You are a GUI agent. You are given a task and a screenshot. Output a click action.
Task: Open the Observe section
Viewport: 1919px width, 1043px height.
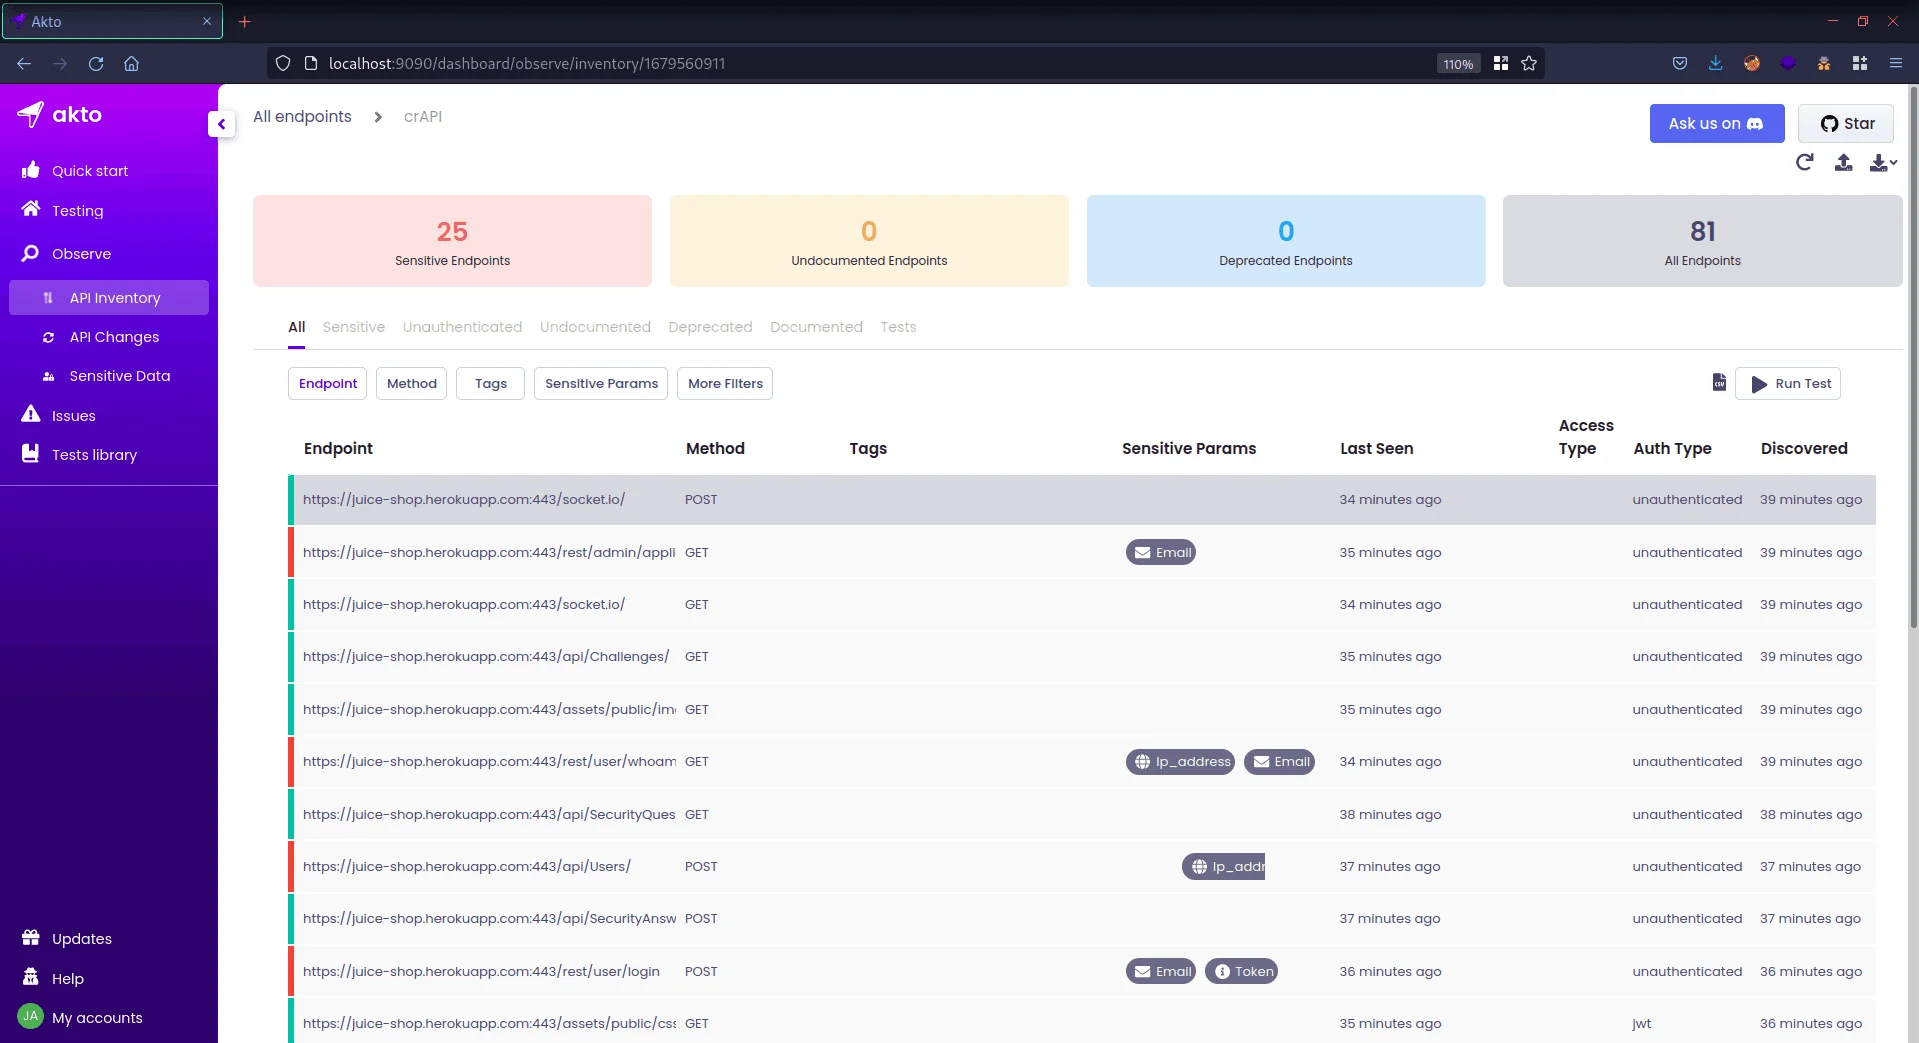click(81, 253)
